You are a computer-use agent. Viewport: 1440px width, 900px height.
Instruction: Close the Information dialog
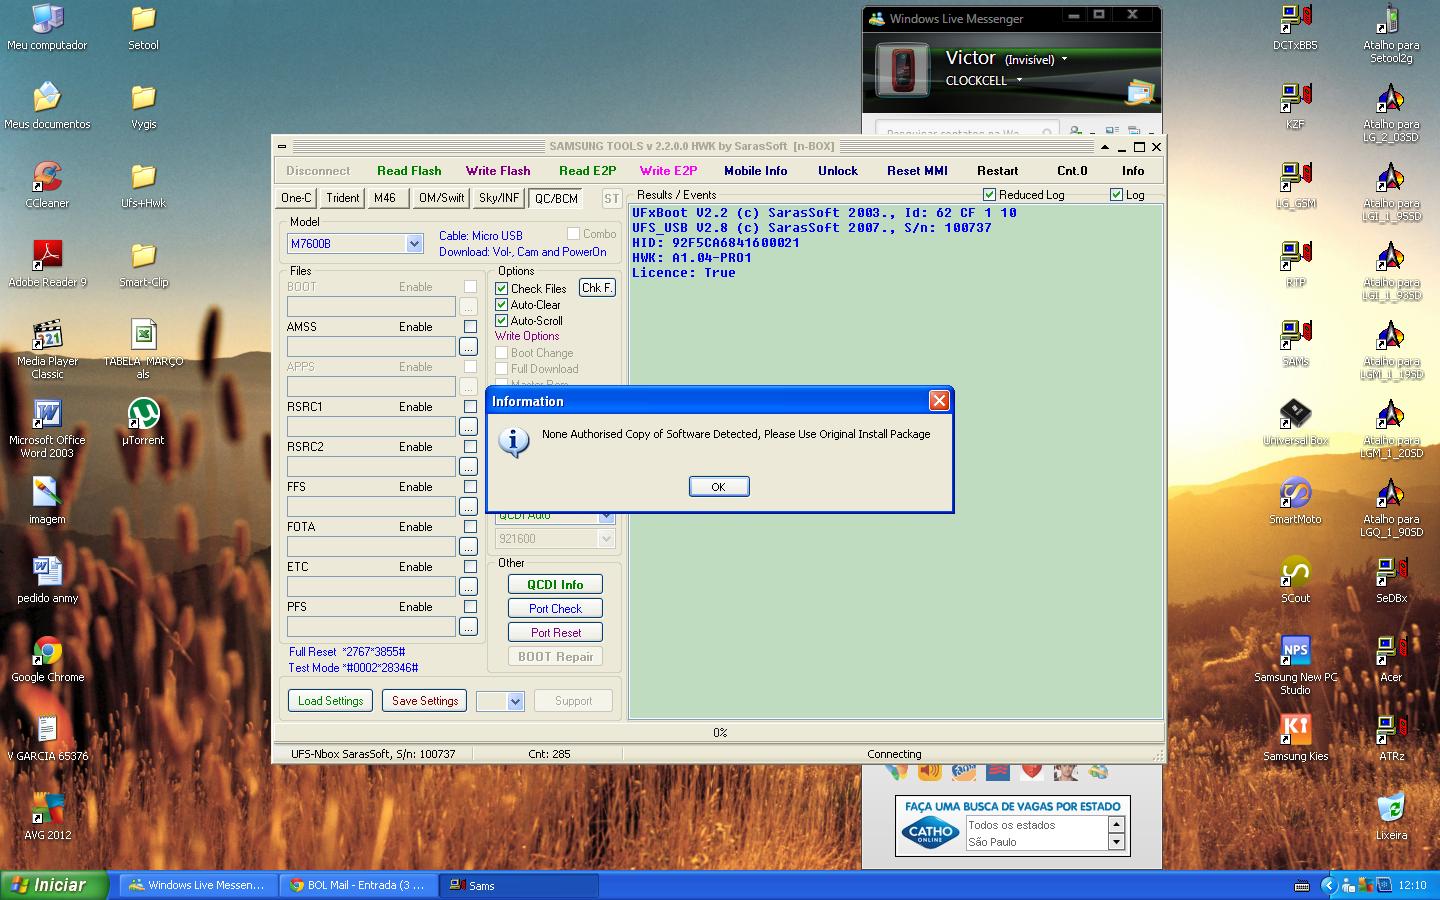939,401
